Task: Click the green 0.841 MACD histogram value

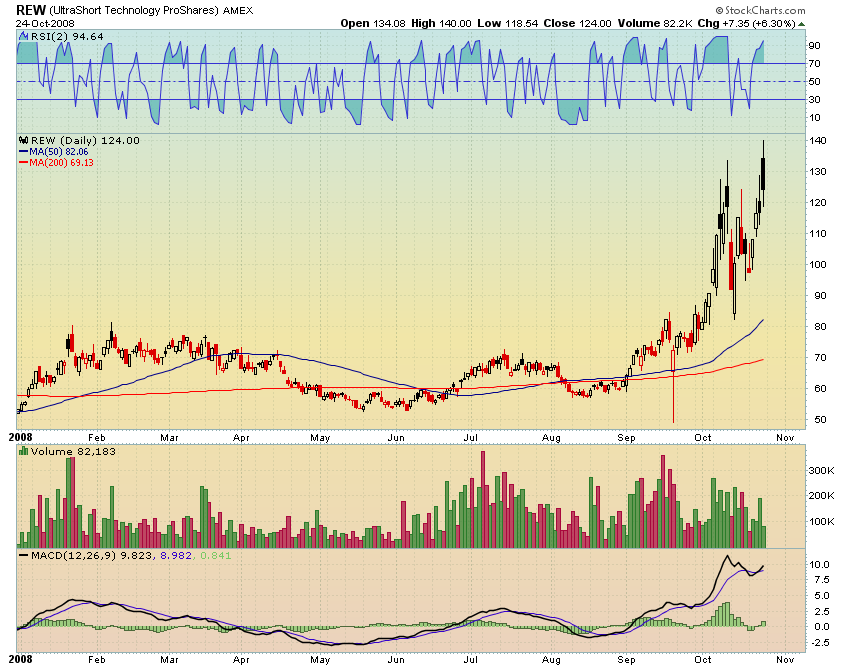Action: click(215, 556)
